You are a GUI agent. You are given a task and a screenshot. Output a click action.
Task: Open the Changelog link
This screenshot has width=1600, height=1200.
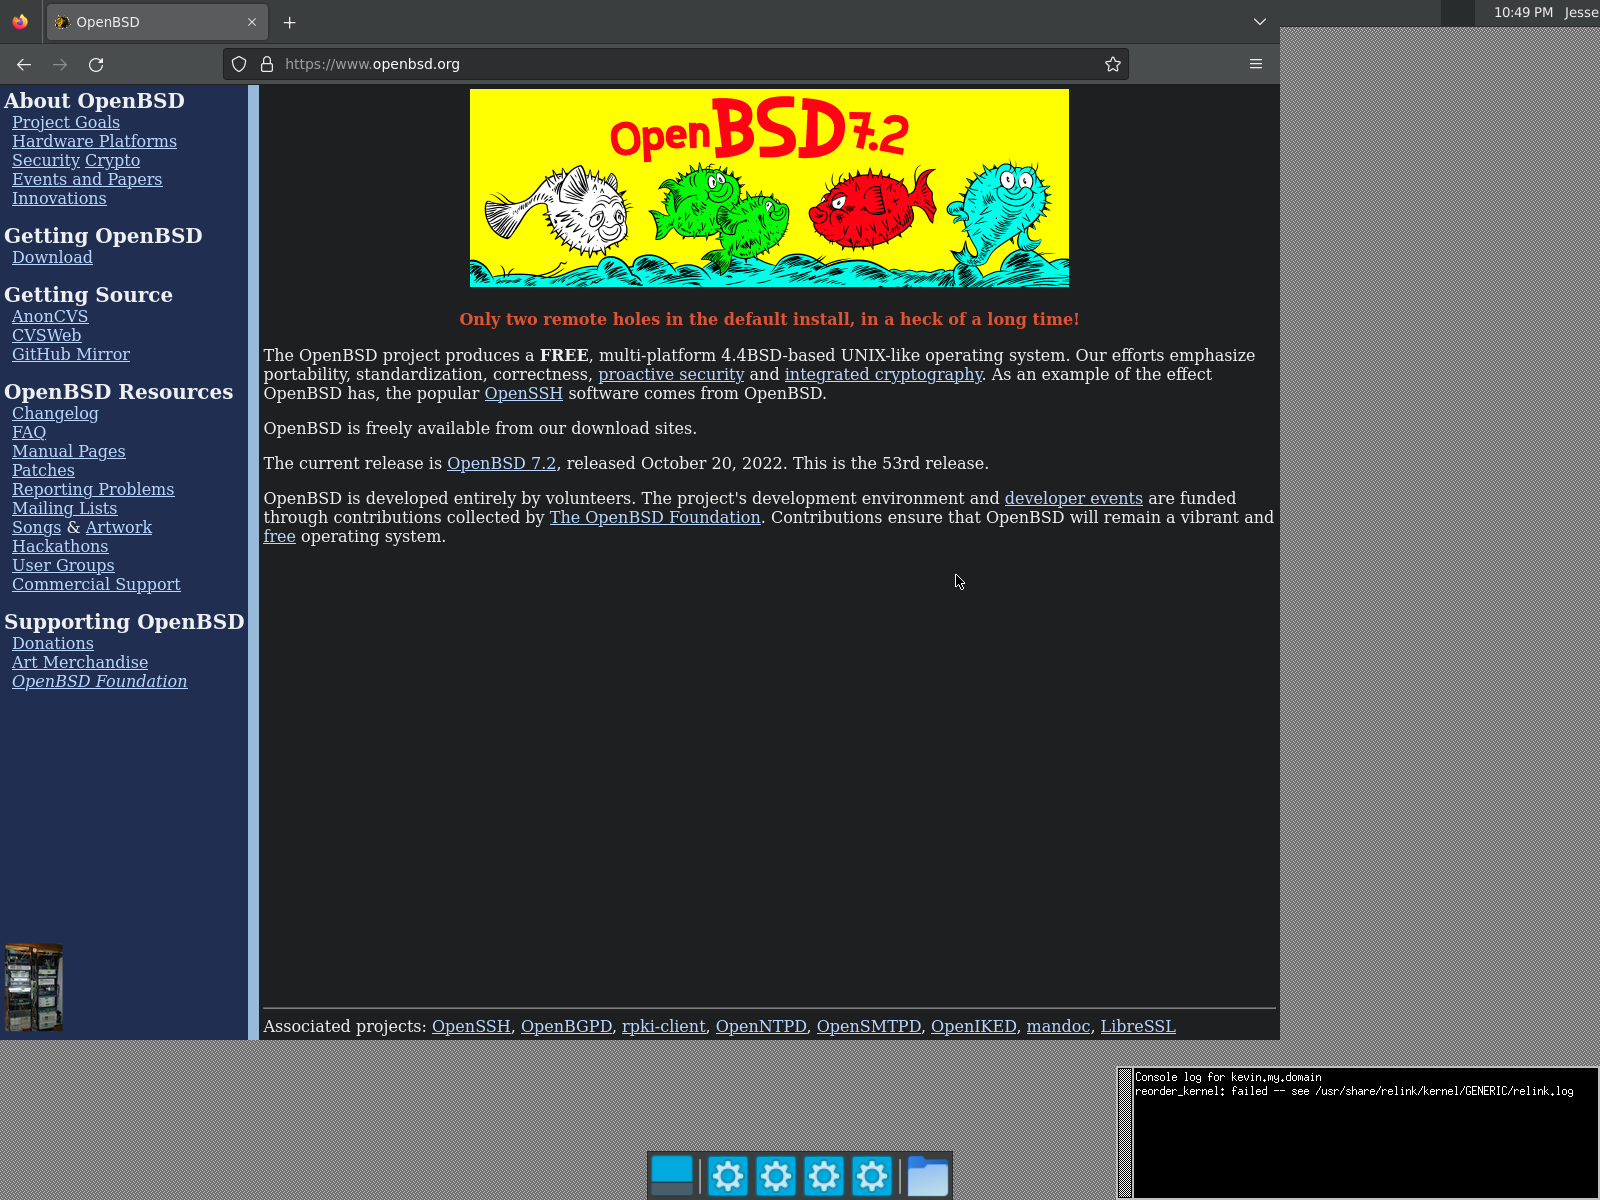(55, 413)
